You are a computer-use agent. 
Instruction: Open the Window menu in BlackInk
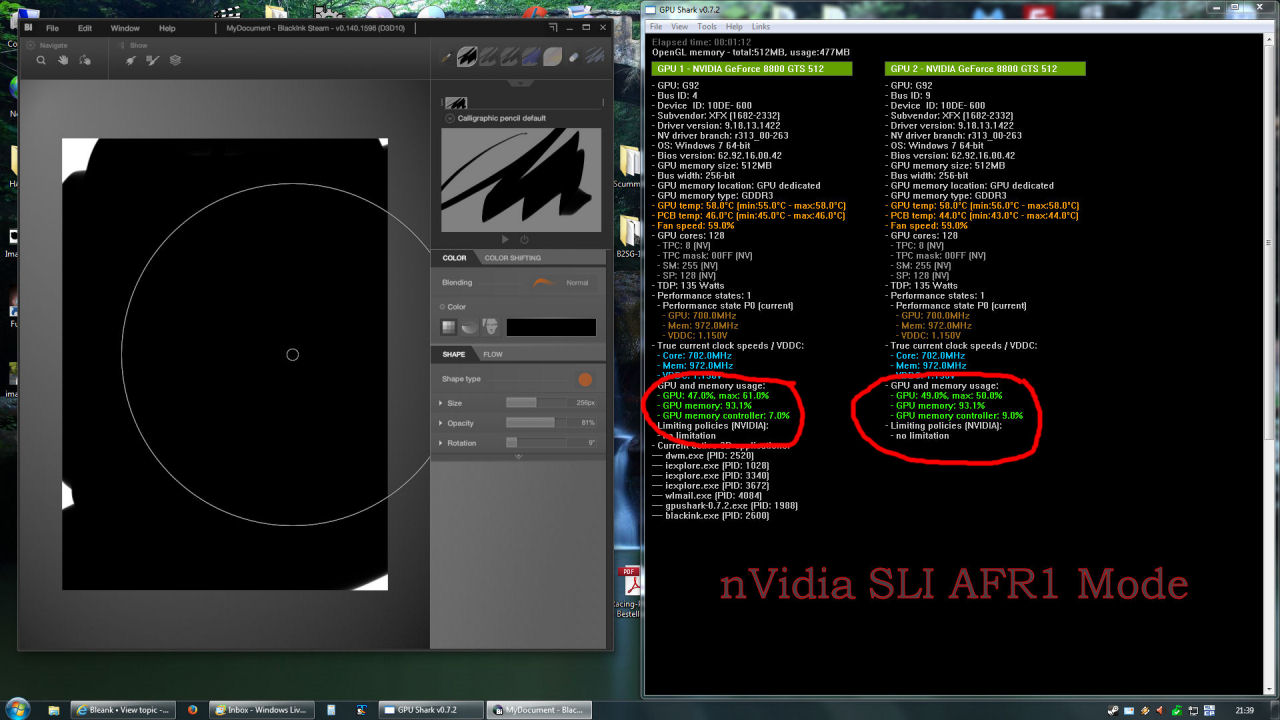[125, 28]
